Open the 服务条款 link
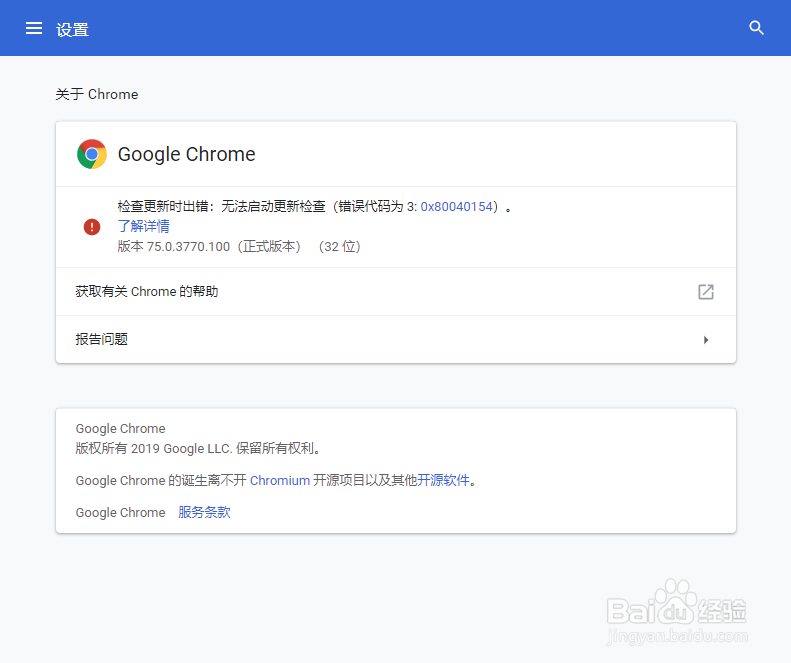The height and width of the screenshot is (663, 791). point(204,512)
